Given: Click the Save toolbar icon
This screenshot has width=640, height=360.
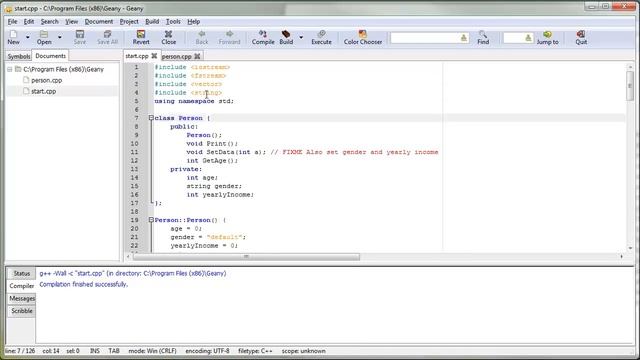Looking at the screenshot, I should tap(80, 37).
